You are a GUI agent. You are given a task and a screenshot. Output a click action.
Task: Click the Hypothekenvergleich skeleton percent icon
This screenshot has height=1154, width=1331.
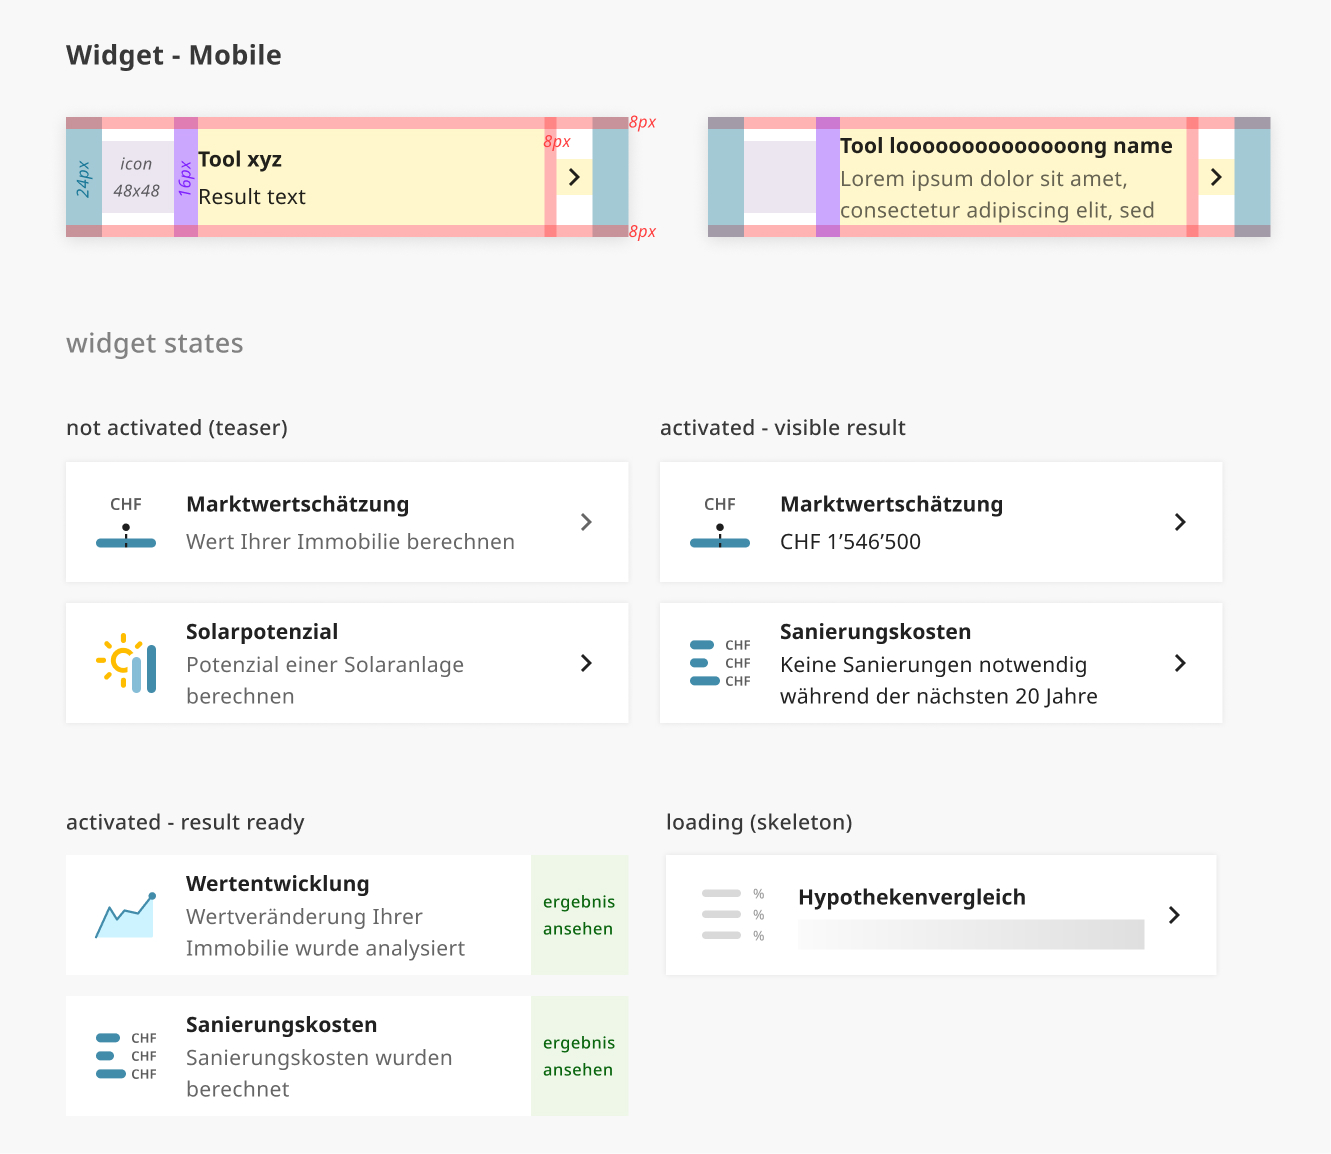733,915
